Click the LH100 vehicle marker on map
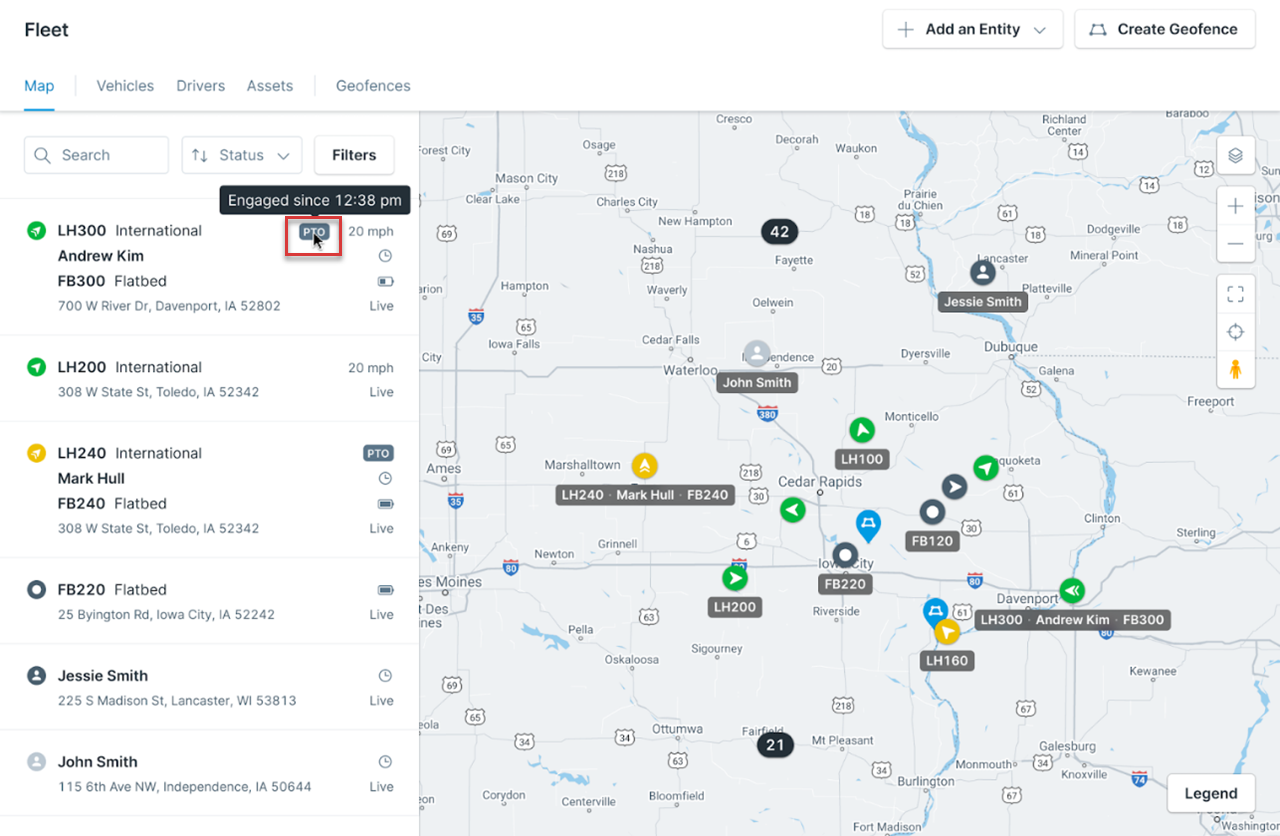 point(861,430)
